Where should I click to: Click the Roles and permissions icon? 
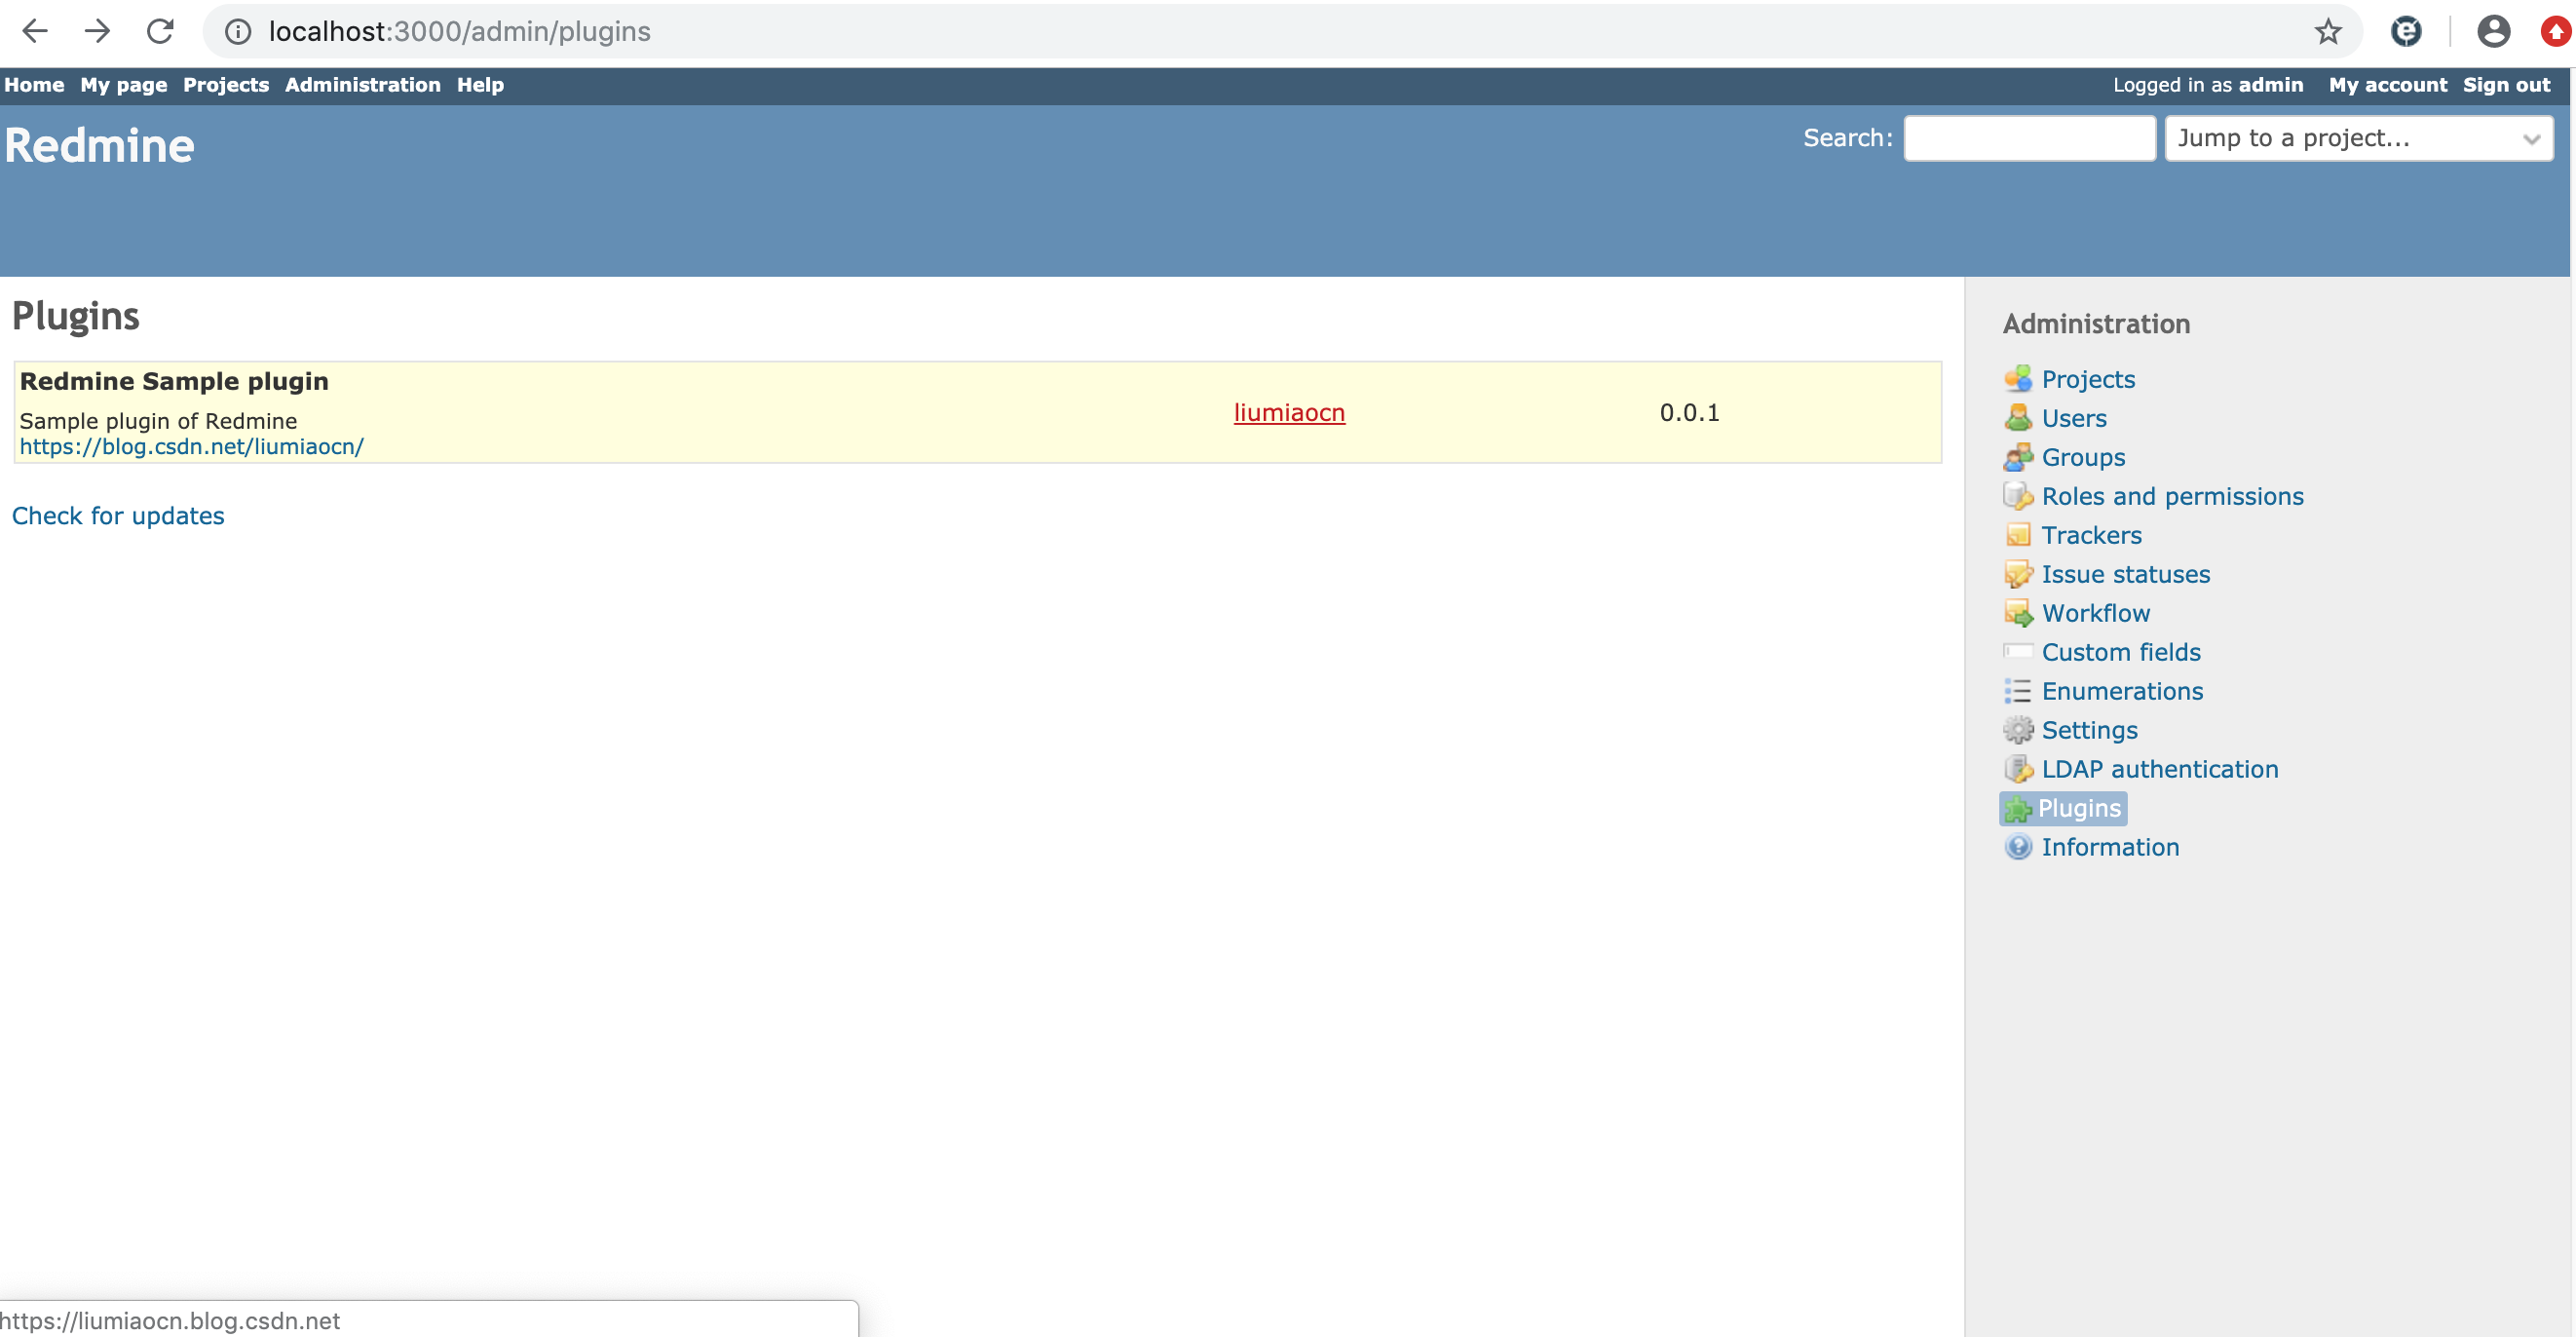pos(2017,496)
